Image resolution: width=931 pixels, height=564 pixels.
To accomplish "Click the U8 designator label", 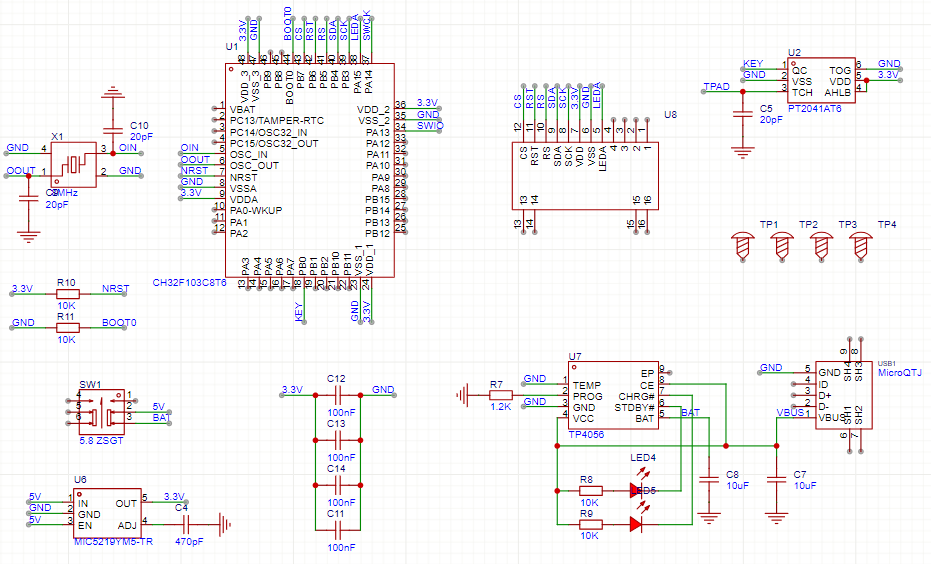I will pos(670,115).
